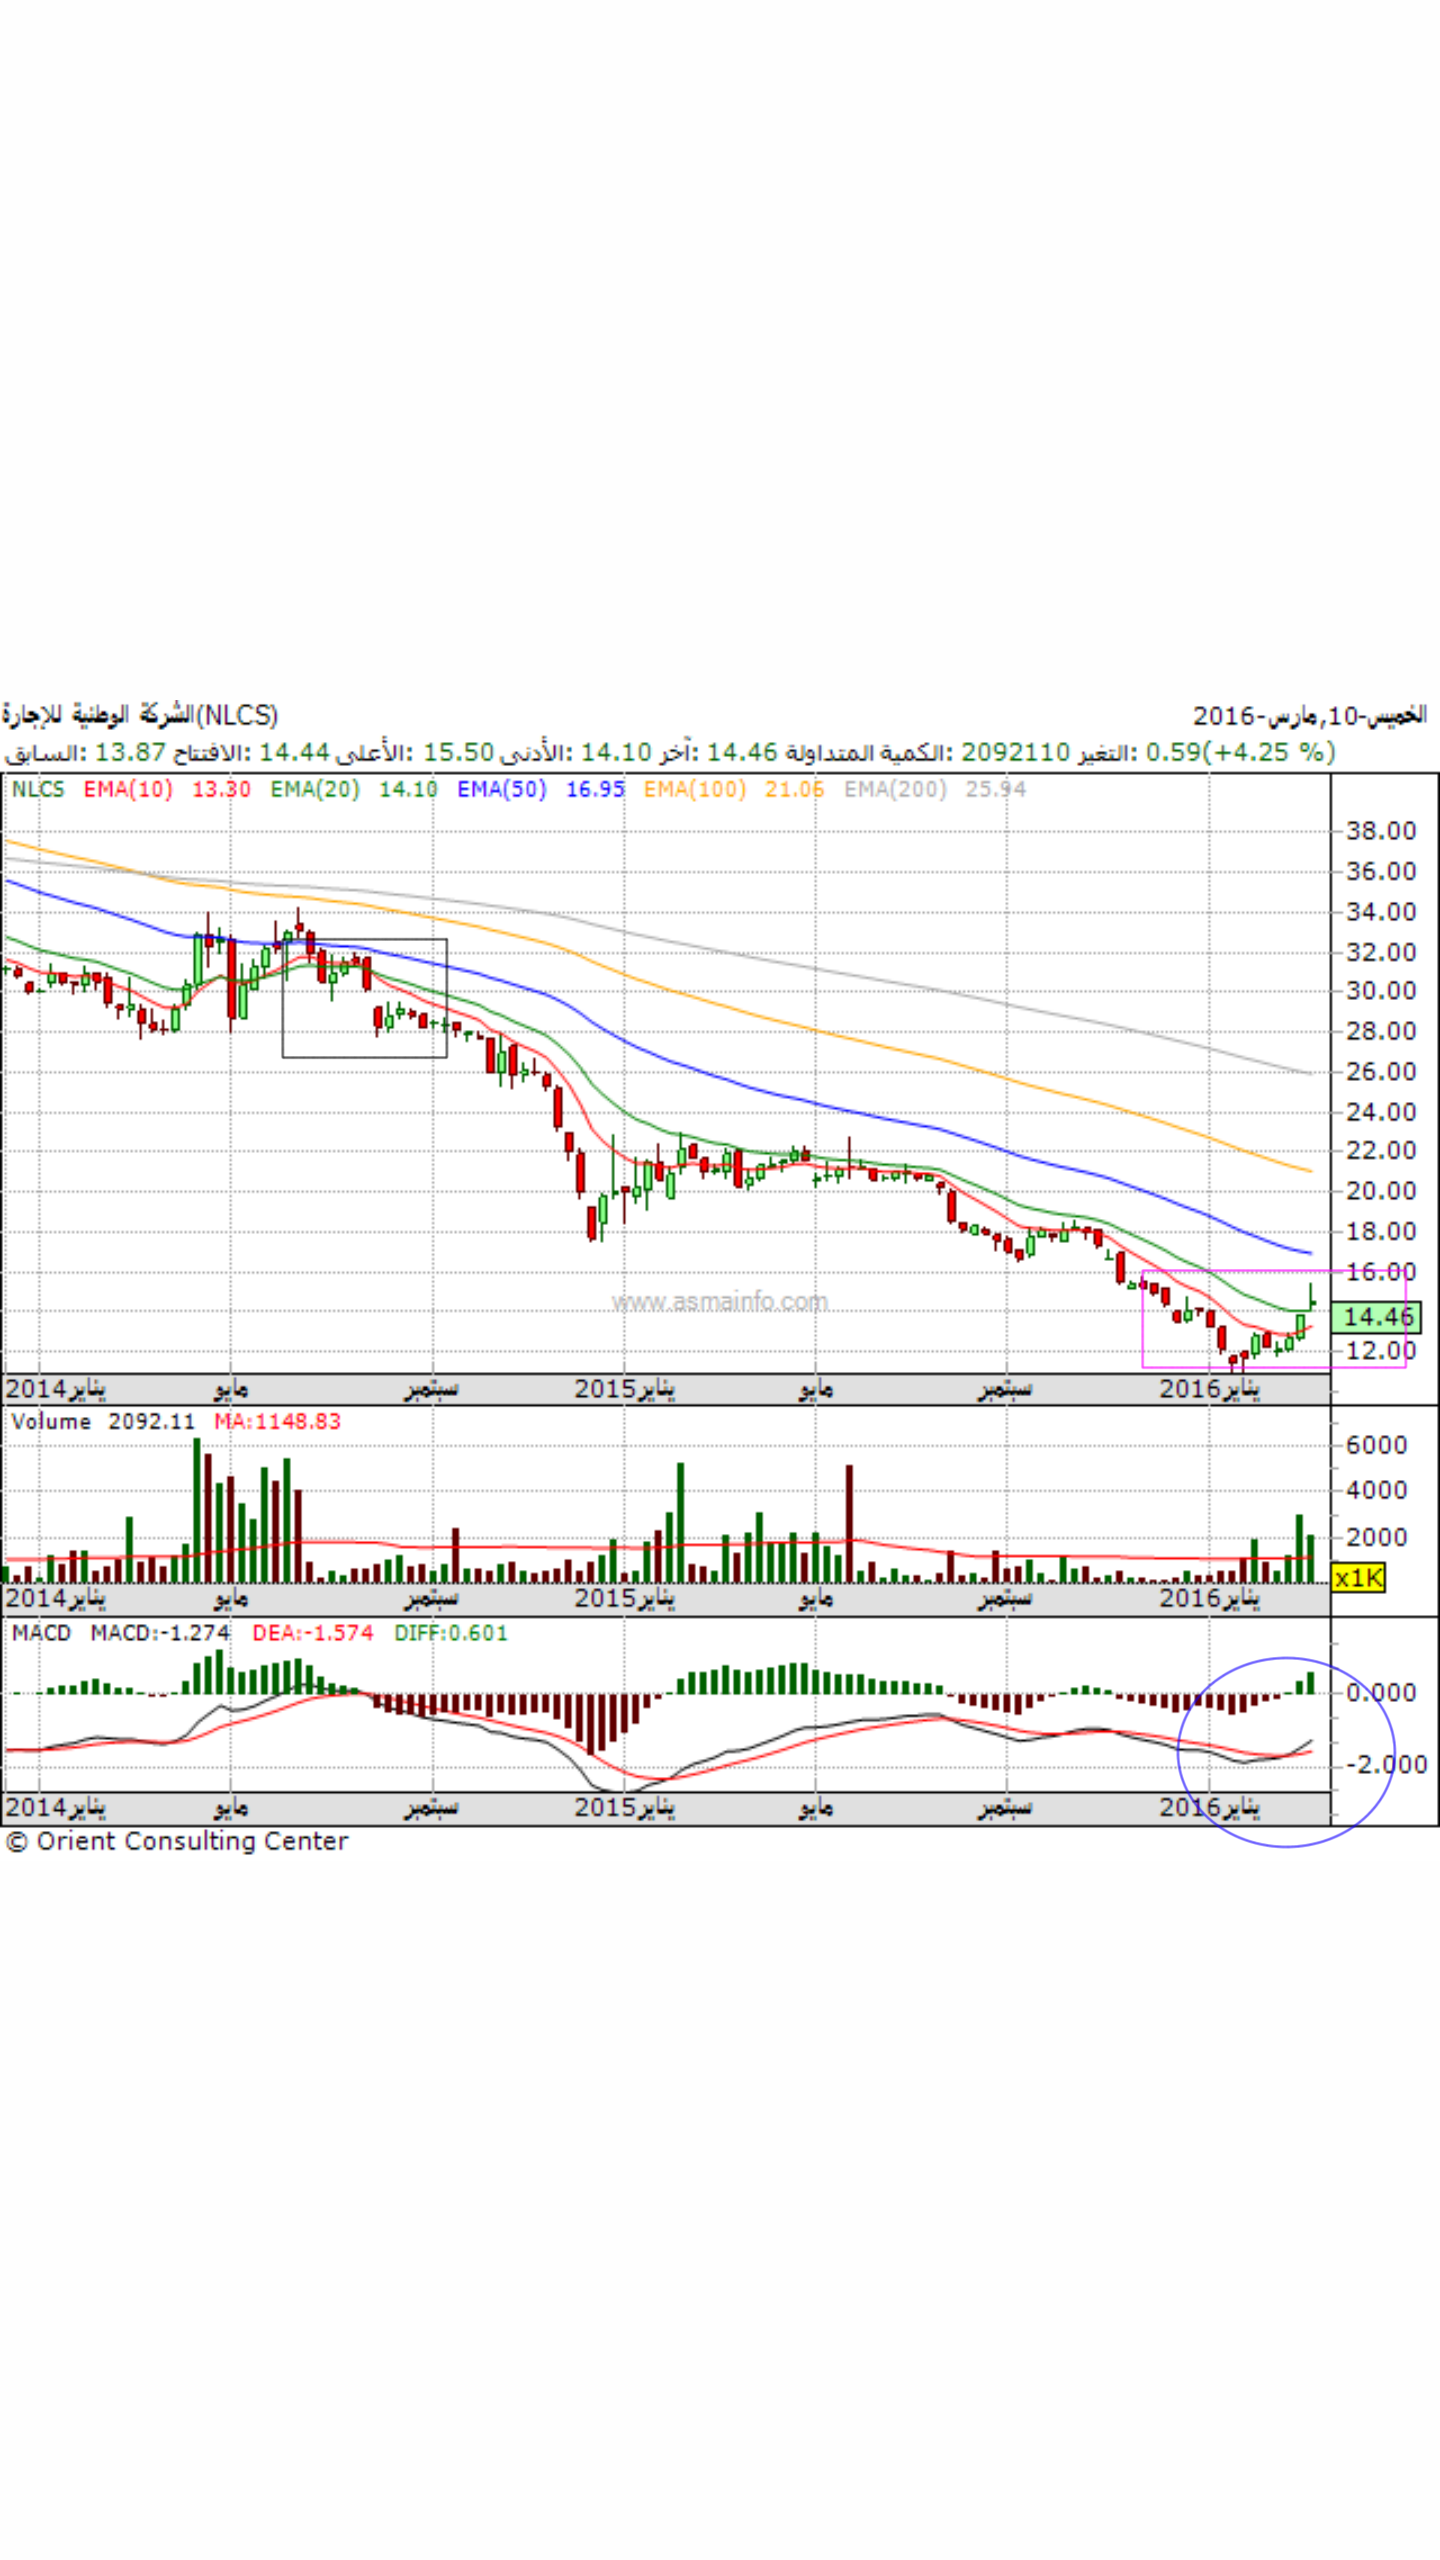Click يناير2016 on the volume panel time axis
Viewport: 1440px width, 2560px height.
tap(1209, 1598)
